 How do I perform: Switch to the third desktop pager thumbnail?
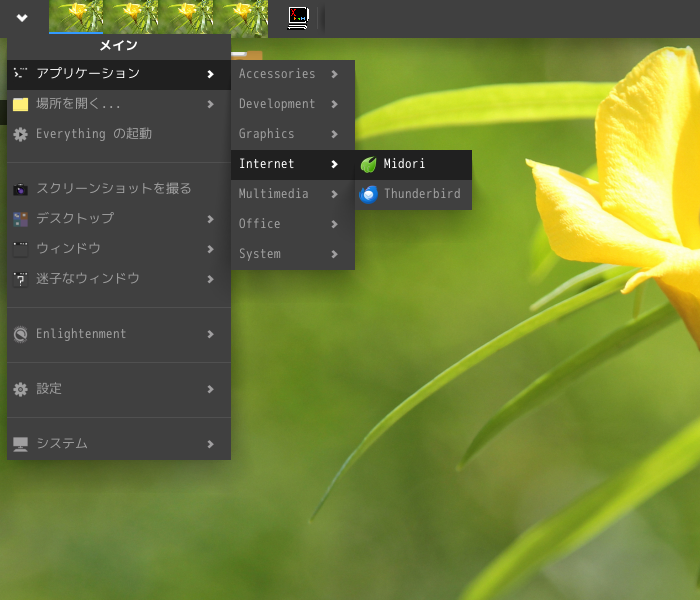(186, 17)
